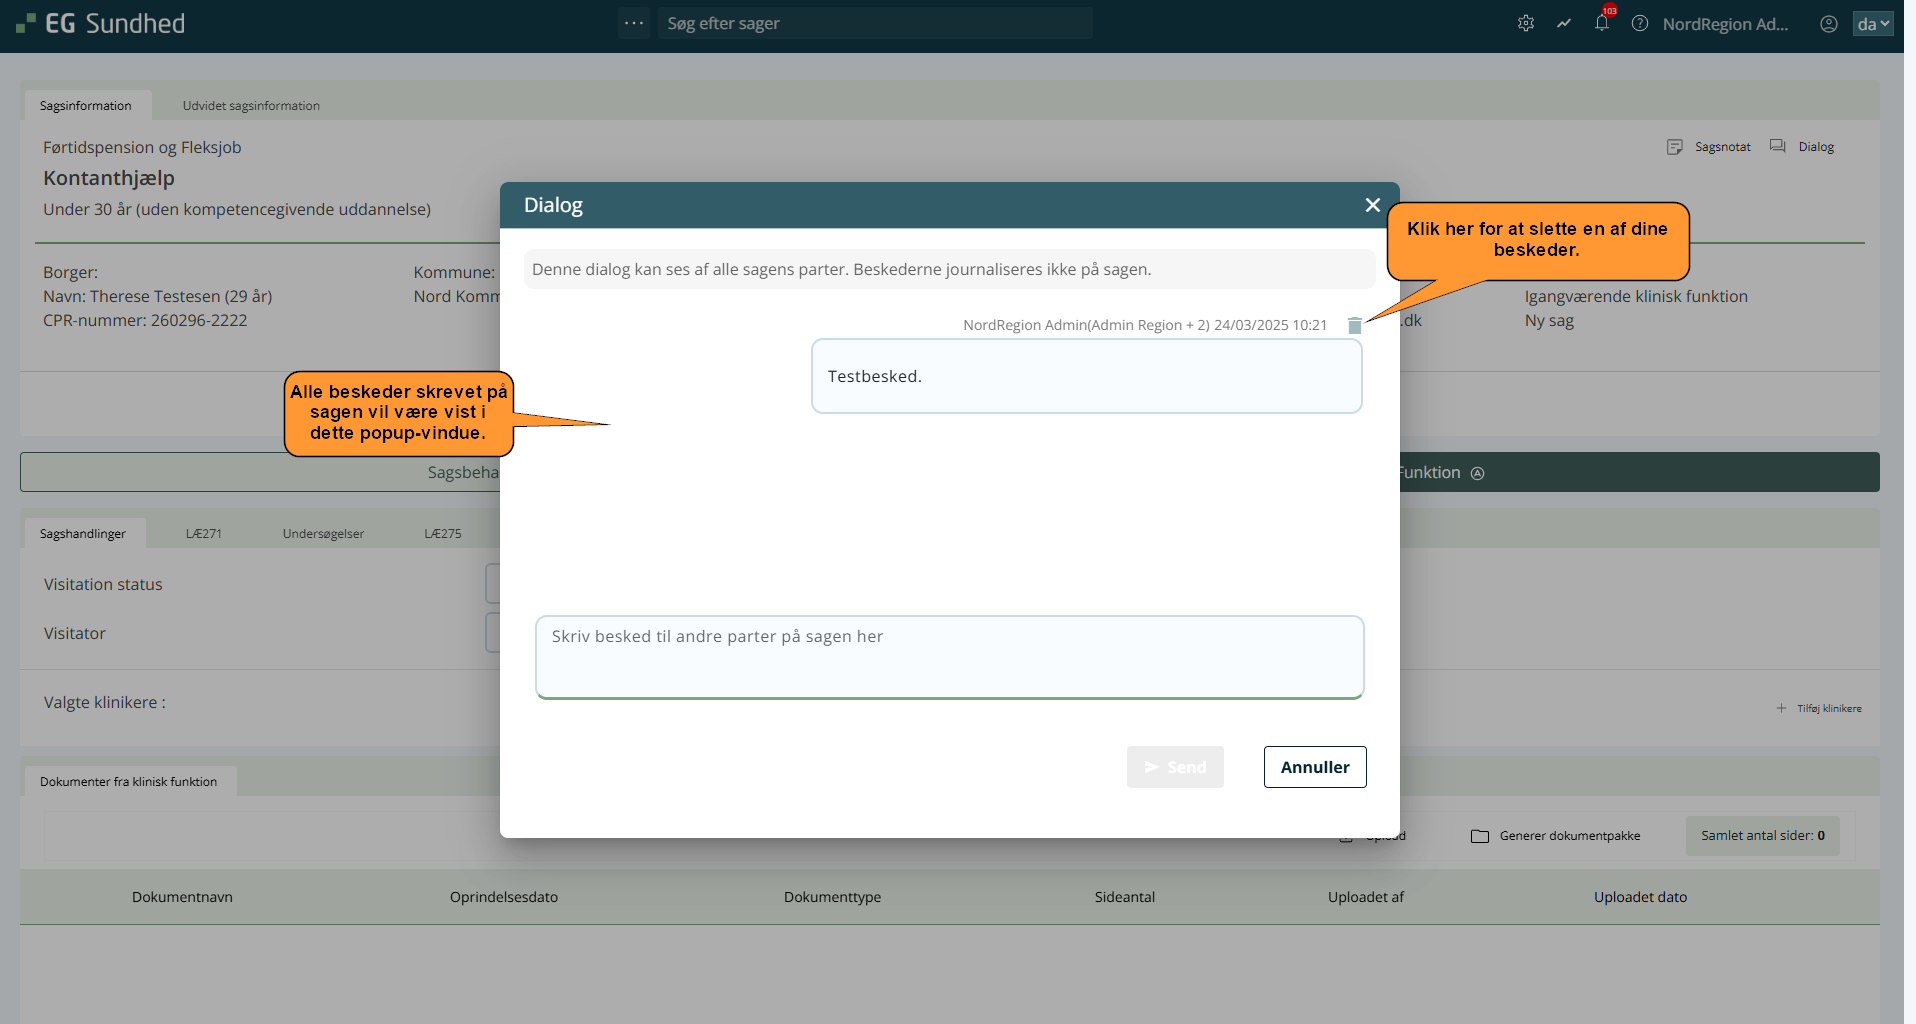Focus the Søg efter sager search field
Image resolution: width=1916 pixels, height=1024 pixels.
[875, 23]
